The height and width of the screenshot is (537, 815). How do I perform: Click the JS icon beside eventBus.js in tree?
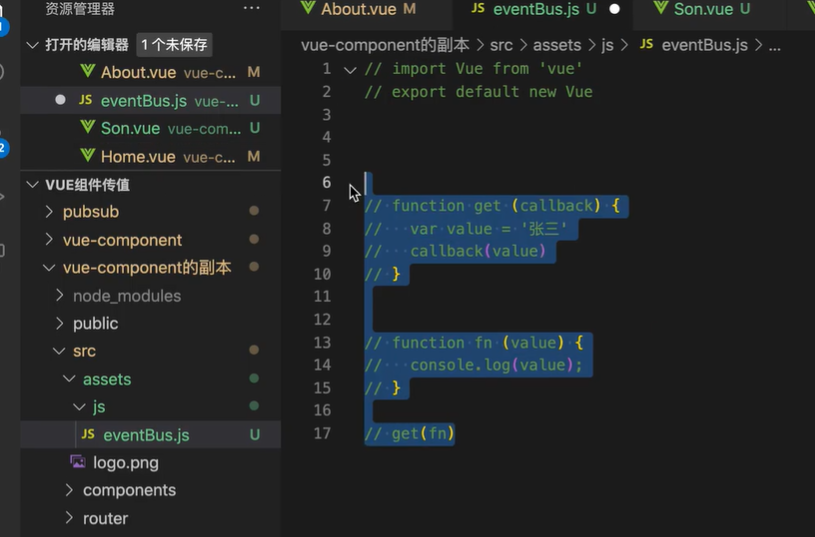tap(88, 434)
